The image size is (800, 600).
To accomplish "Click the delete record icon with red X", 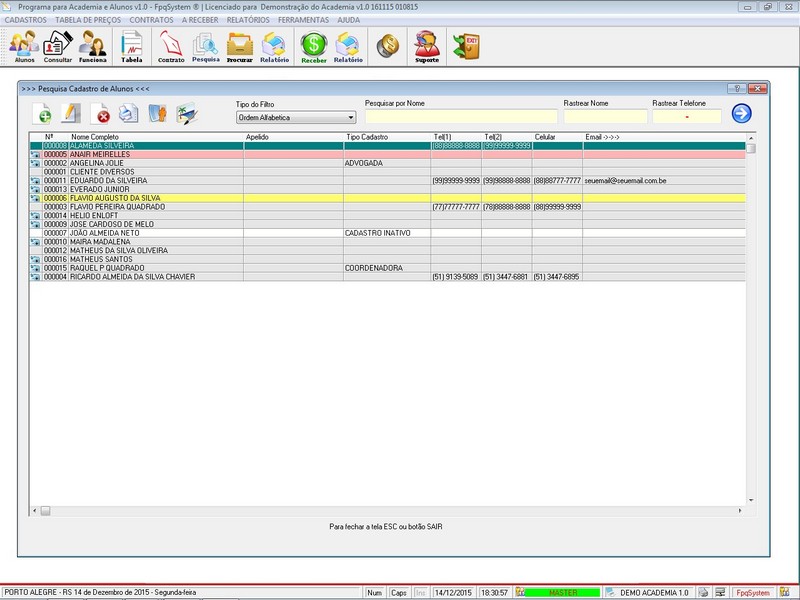I will 100,113.
